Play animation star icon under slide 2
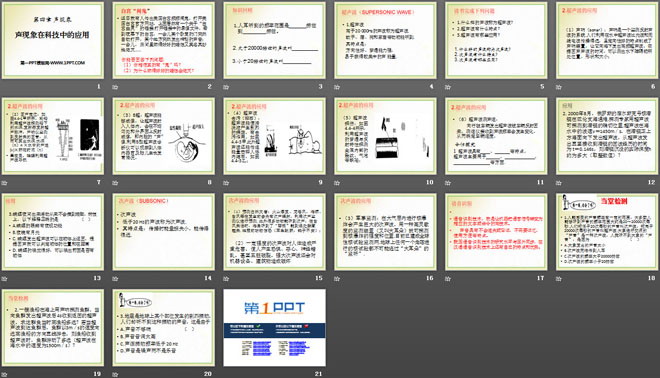The height and width of the screenshot is (378, 660). point(115,87)
